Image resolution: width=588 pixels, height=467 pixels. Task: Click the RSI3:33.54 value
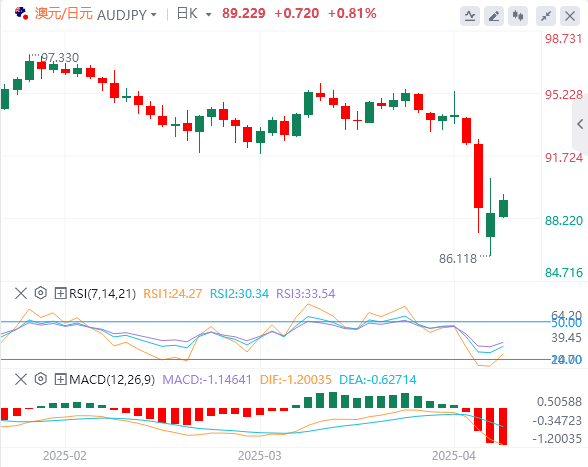(306, 294)
